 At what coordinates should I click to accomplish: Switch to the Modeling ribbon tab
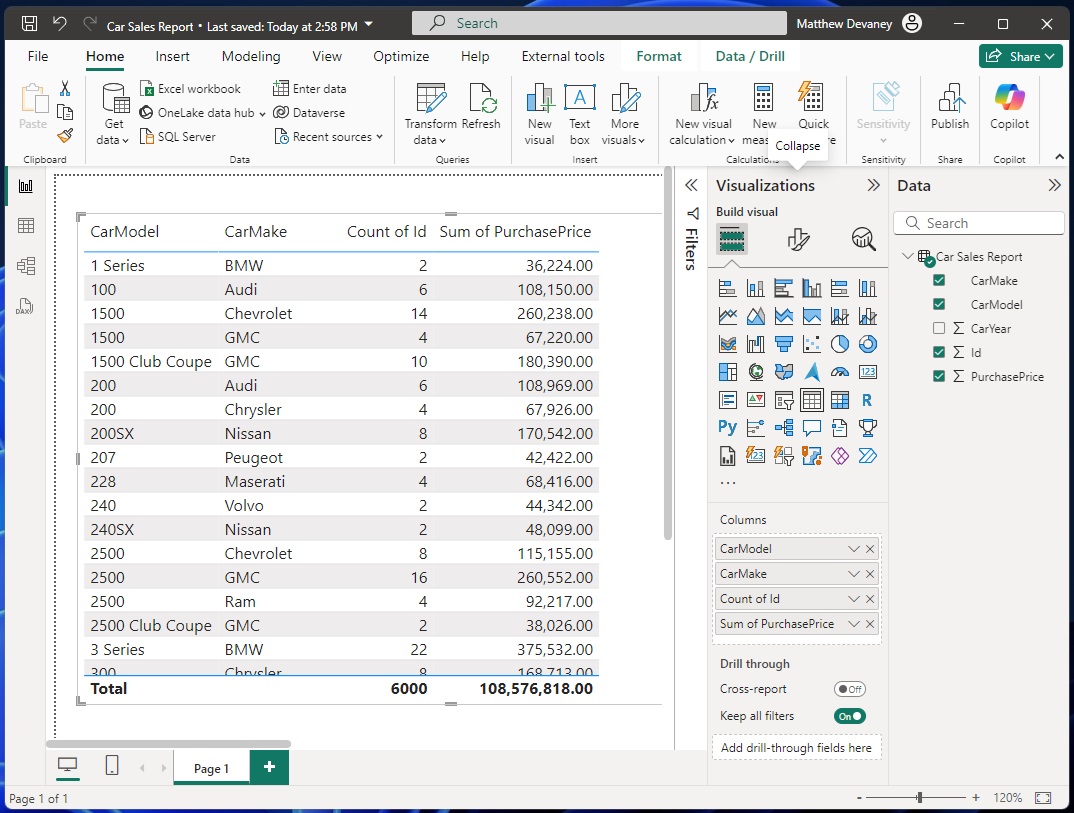tap(250, 56)
